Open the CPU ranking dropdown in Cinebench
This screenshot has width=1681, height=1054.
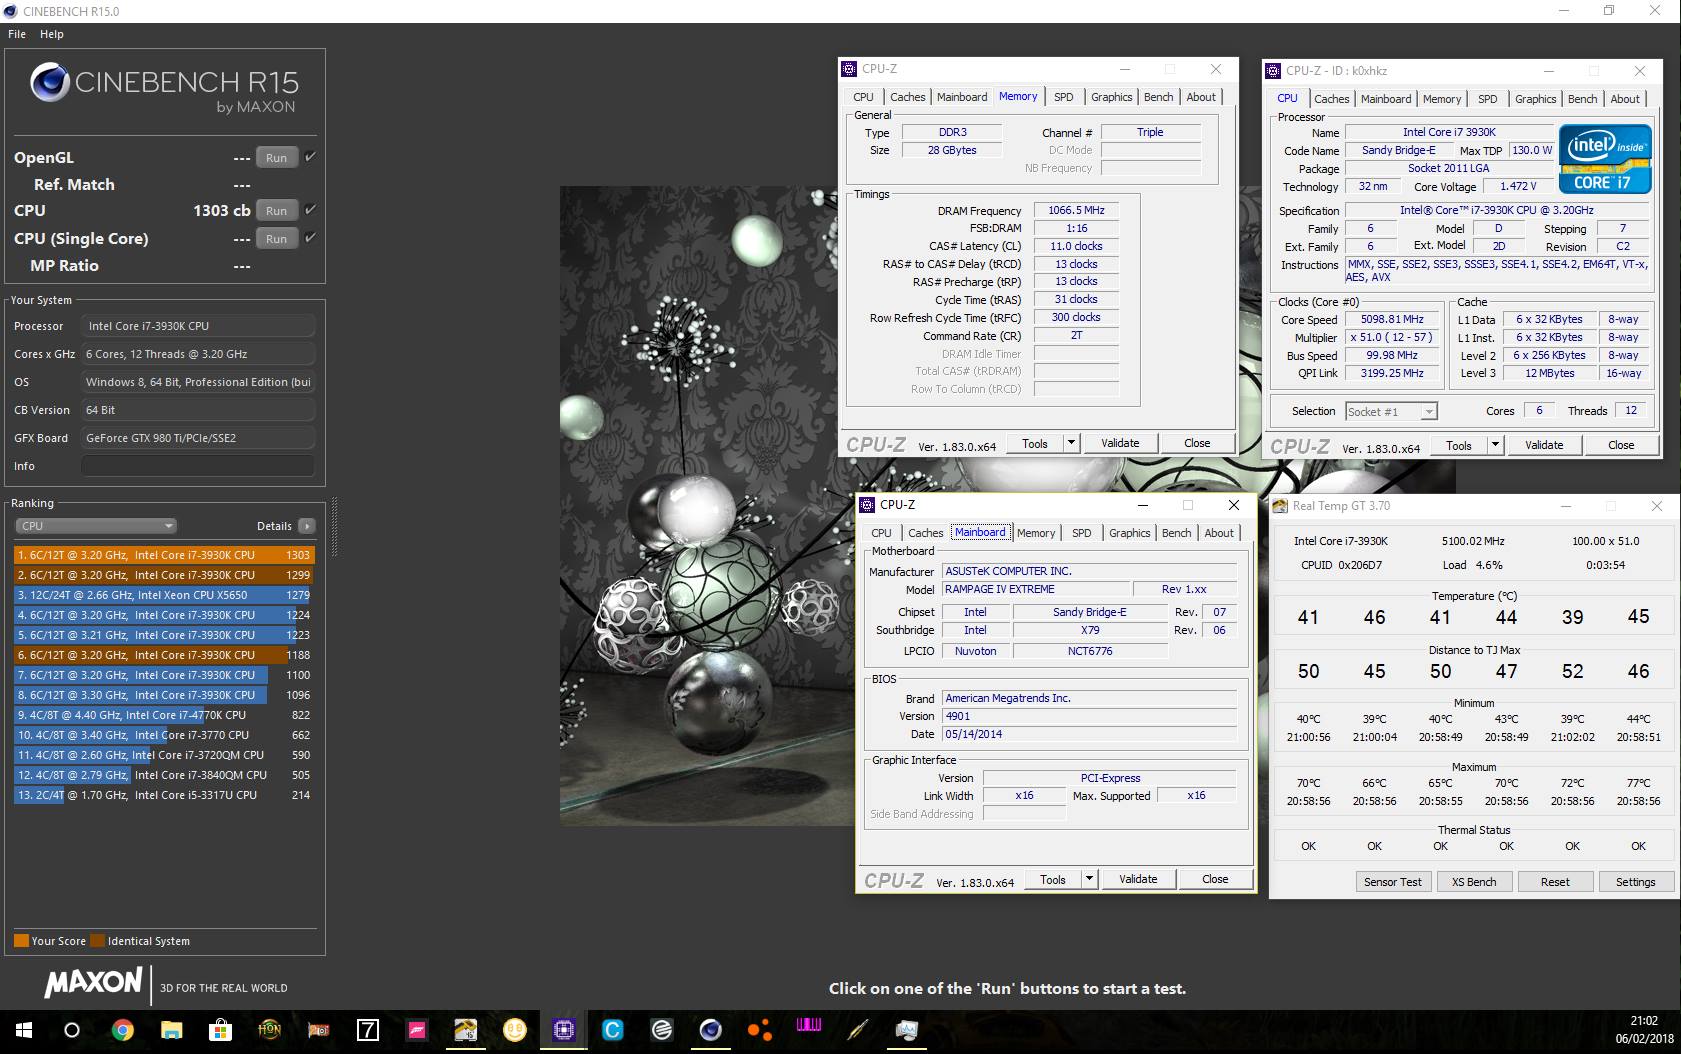point(96,526)
